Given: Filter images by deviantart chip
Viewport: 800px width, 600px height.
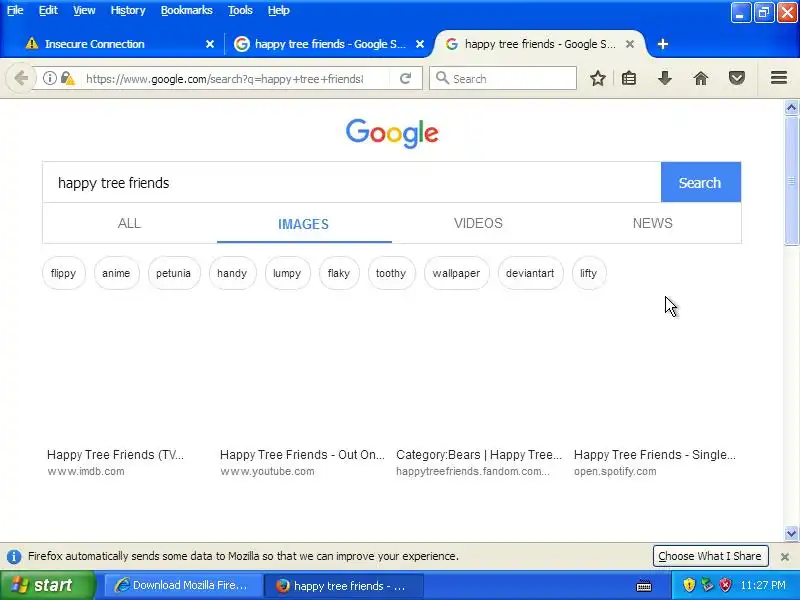Looking at the screenshot, I should (530, 273).
